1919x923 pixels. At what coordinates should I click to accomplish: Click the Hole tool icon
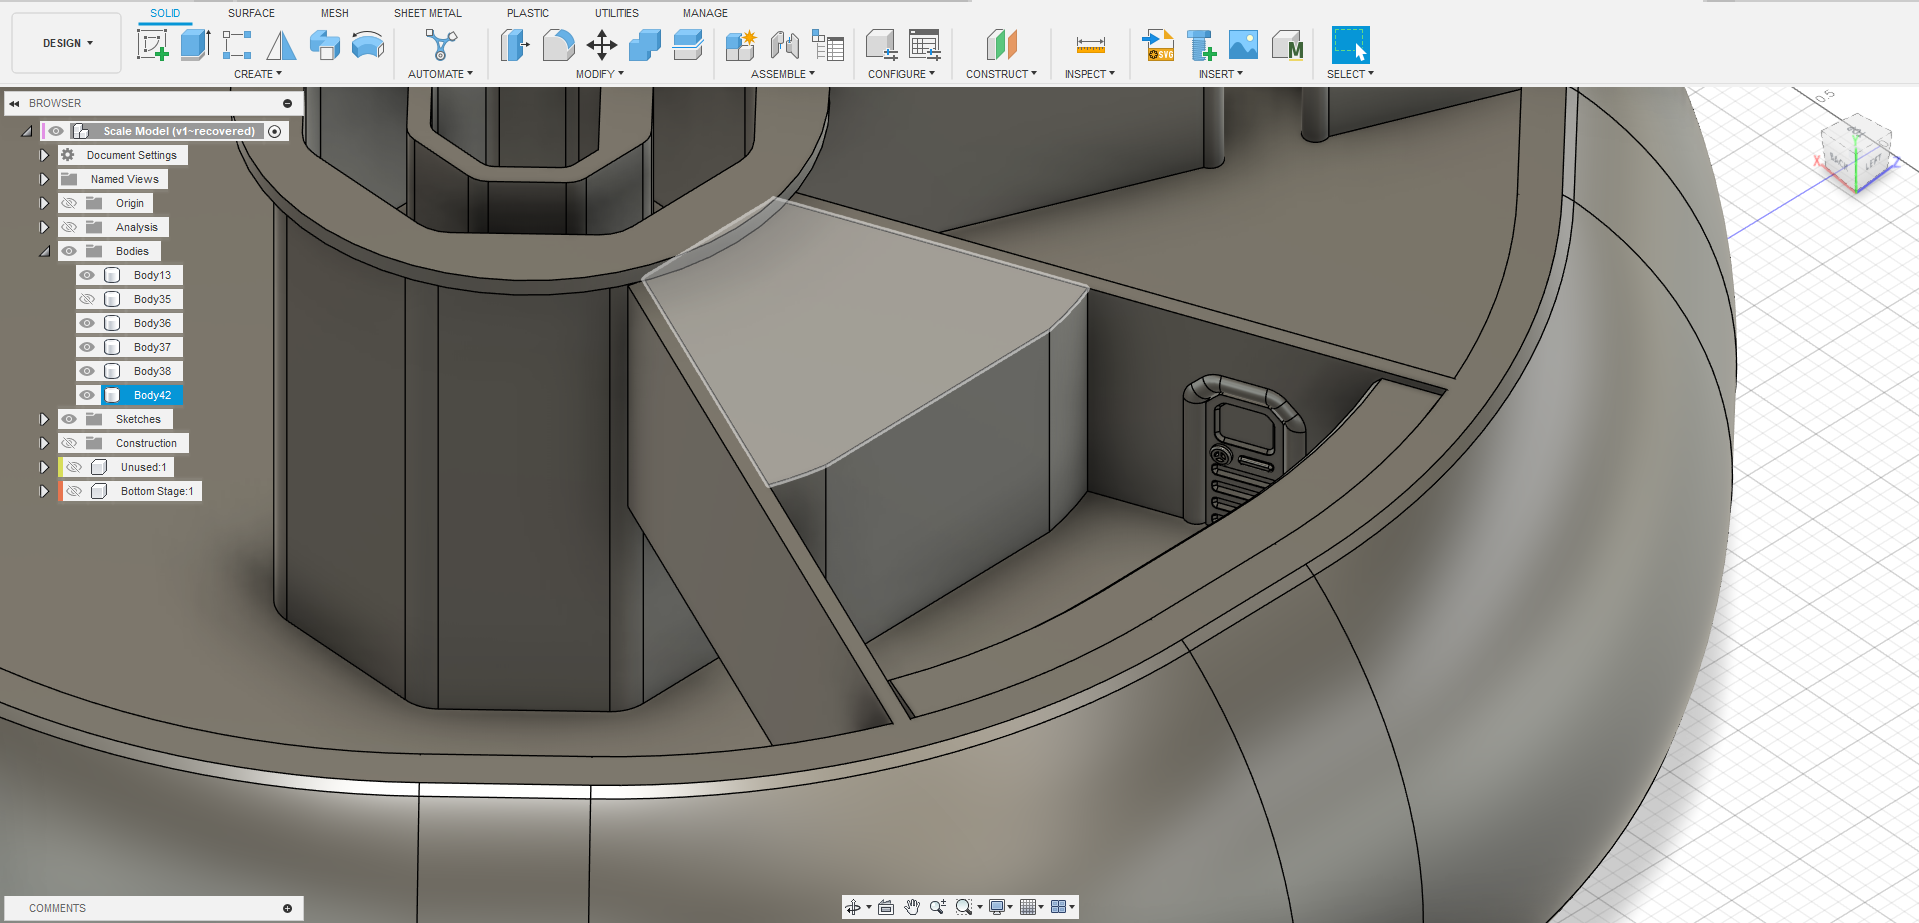[325, 45]
